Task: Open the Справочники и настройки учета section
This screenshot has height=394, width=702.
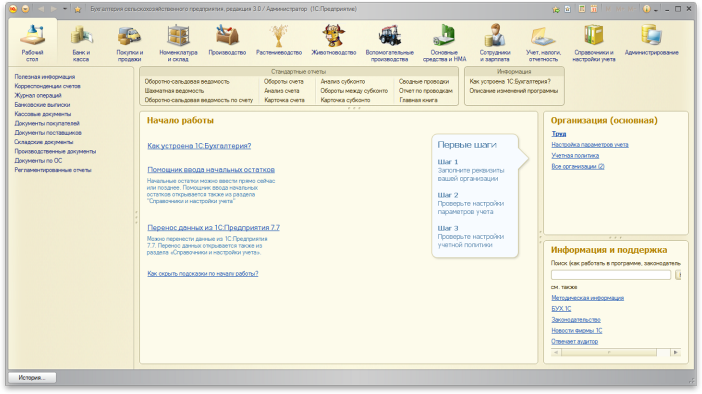Action: coord(594,43)
